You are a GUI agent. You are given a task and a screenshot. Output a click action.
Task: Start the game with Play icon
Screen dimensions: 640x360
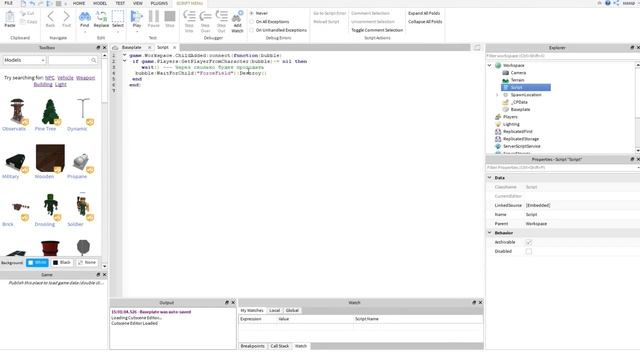tap(136, 17)
